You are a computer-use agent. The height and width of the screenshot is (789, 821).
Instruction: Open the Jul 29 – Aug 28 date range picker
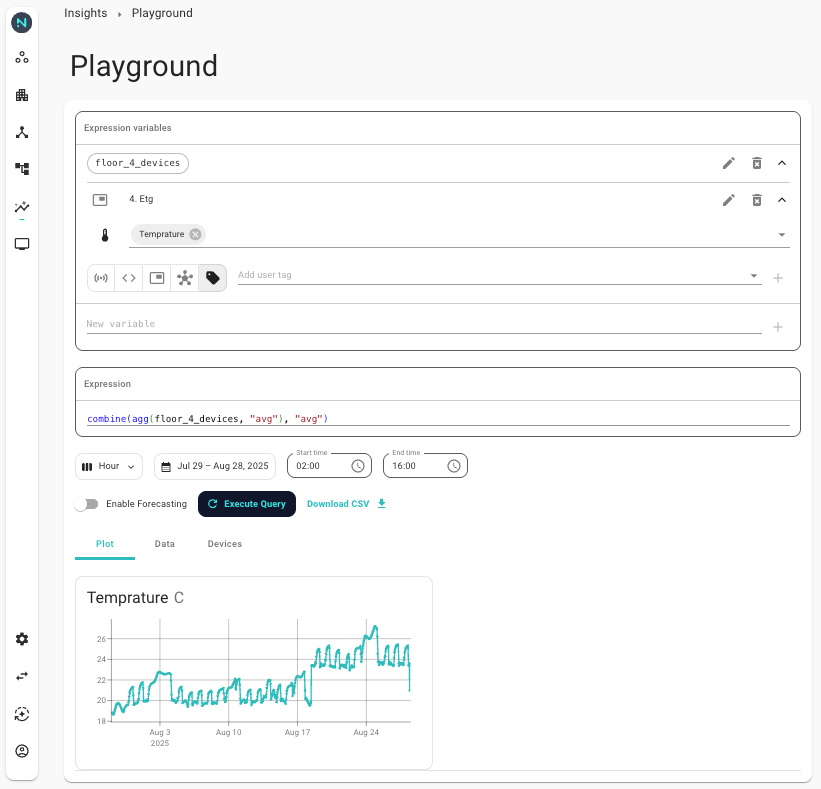[x=215, y=466]
